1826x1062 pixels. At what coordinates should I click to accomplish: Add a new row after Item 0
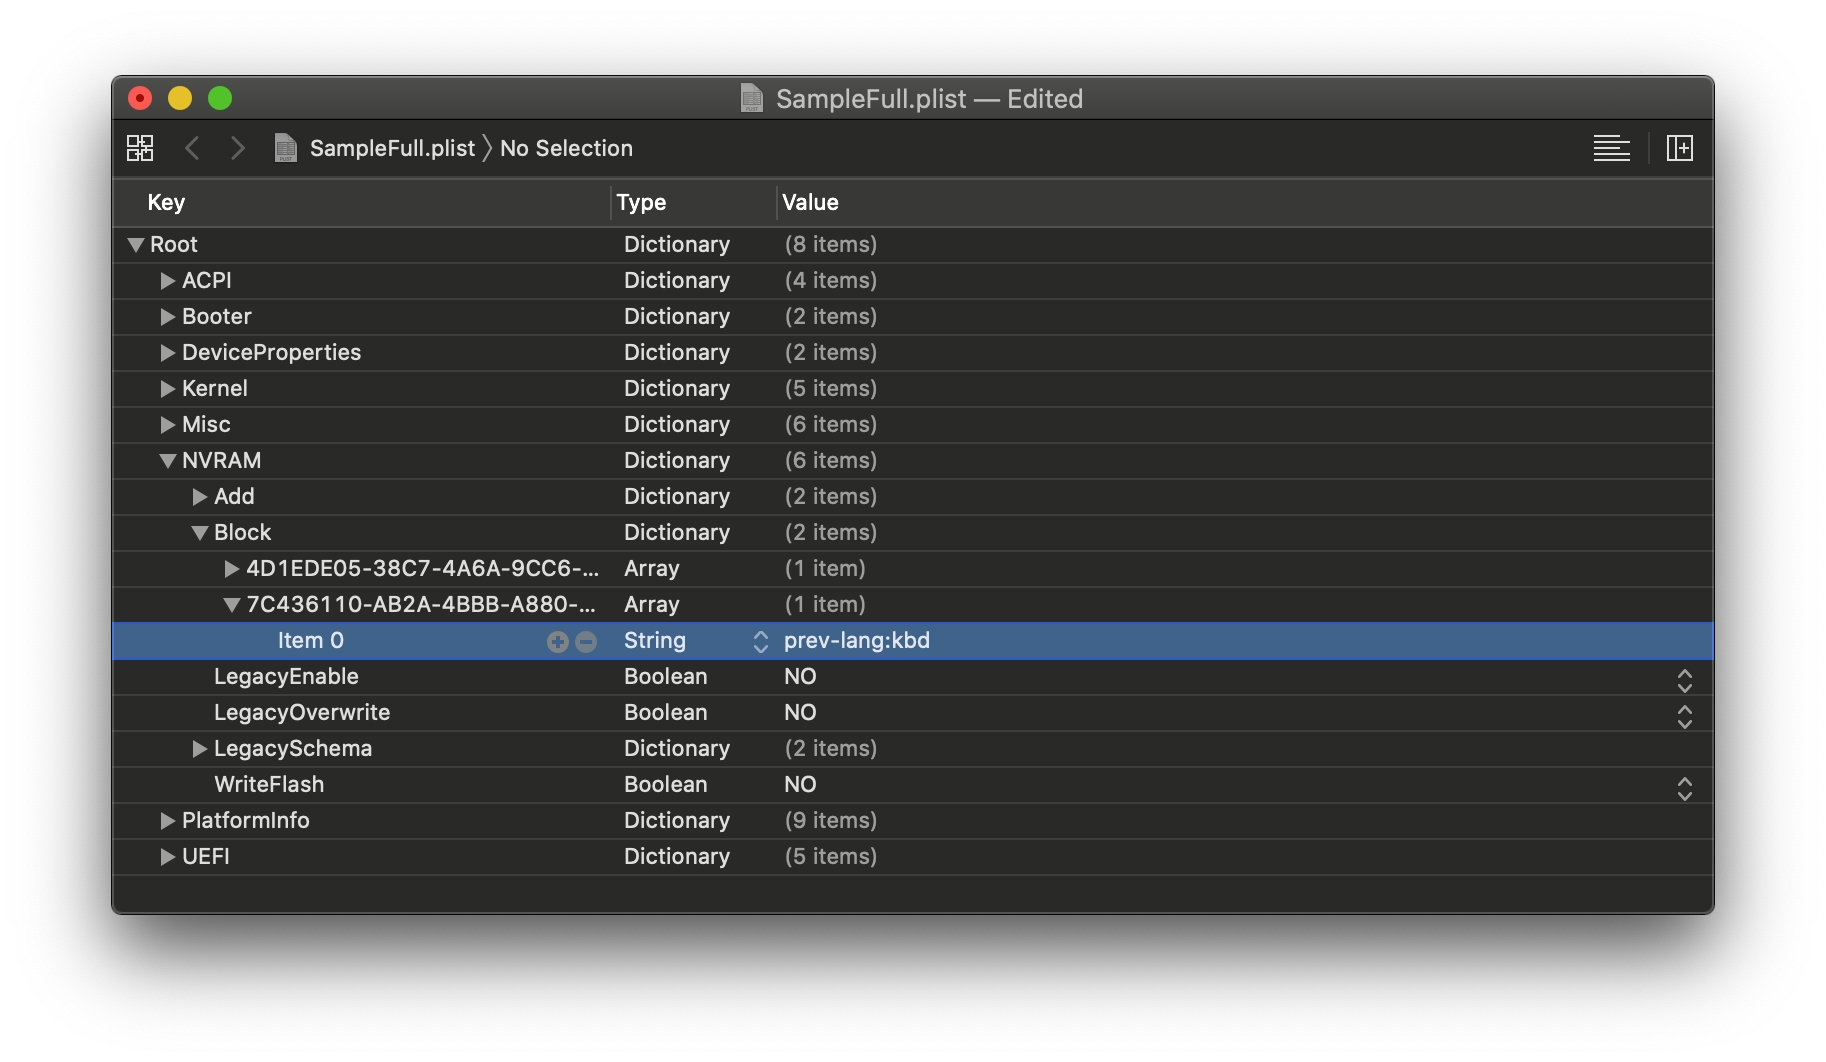(557, 642)
